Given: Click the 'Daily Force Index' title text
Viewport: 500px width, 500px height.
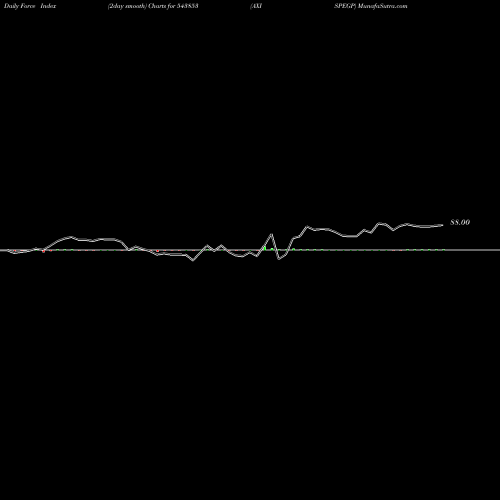Looking at the screenshot, I should (x=30, y=6).
